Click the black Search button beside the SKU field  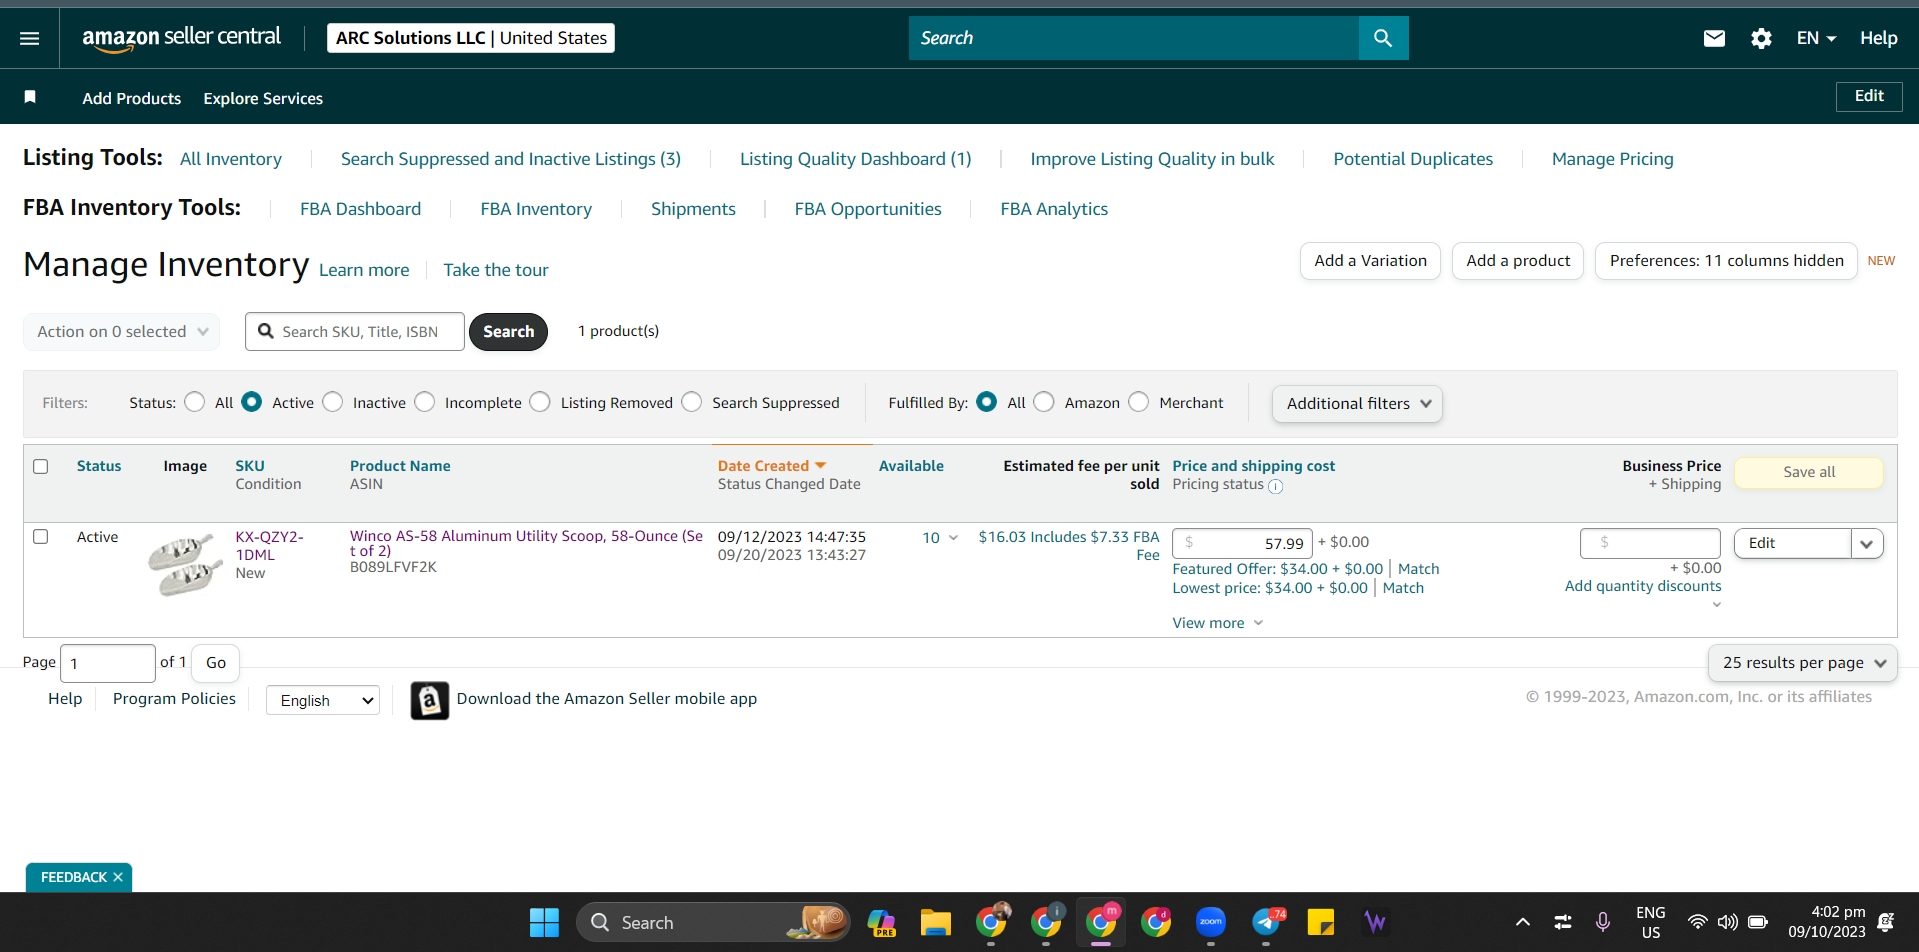click(x=508, y=332)
